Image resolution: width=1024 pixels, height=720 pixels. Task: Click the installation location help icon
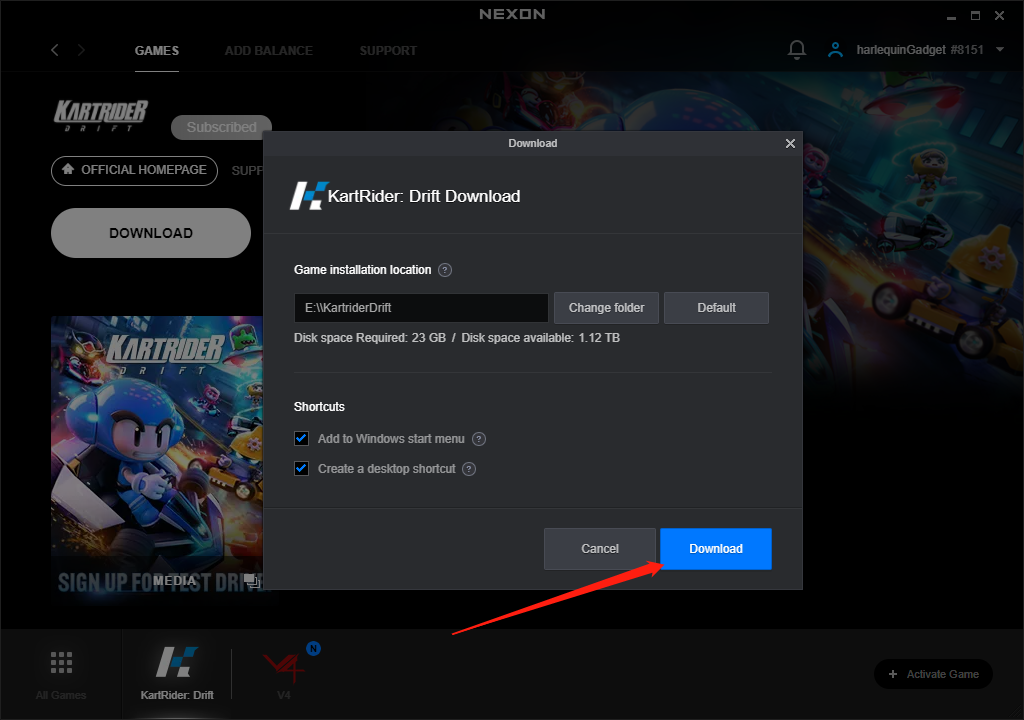tap(445, 270)
